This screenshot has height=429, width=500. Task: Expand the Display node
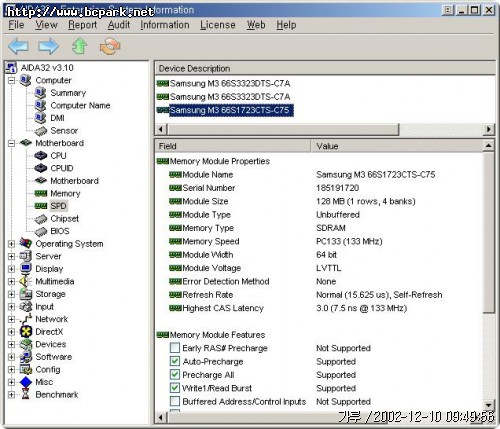pyautogui.click(x=11, y=269)
